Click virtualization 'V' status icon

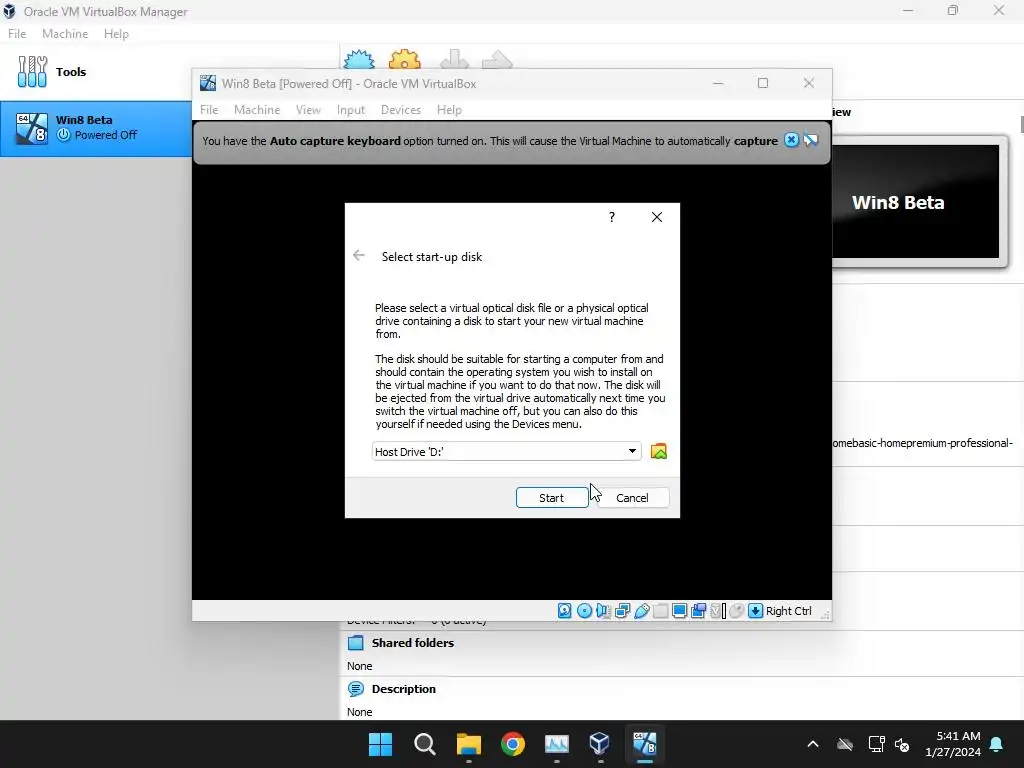click(x=717, y=611)
